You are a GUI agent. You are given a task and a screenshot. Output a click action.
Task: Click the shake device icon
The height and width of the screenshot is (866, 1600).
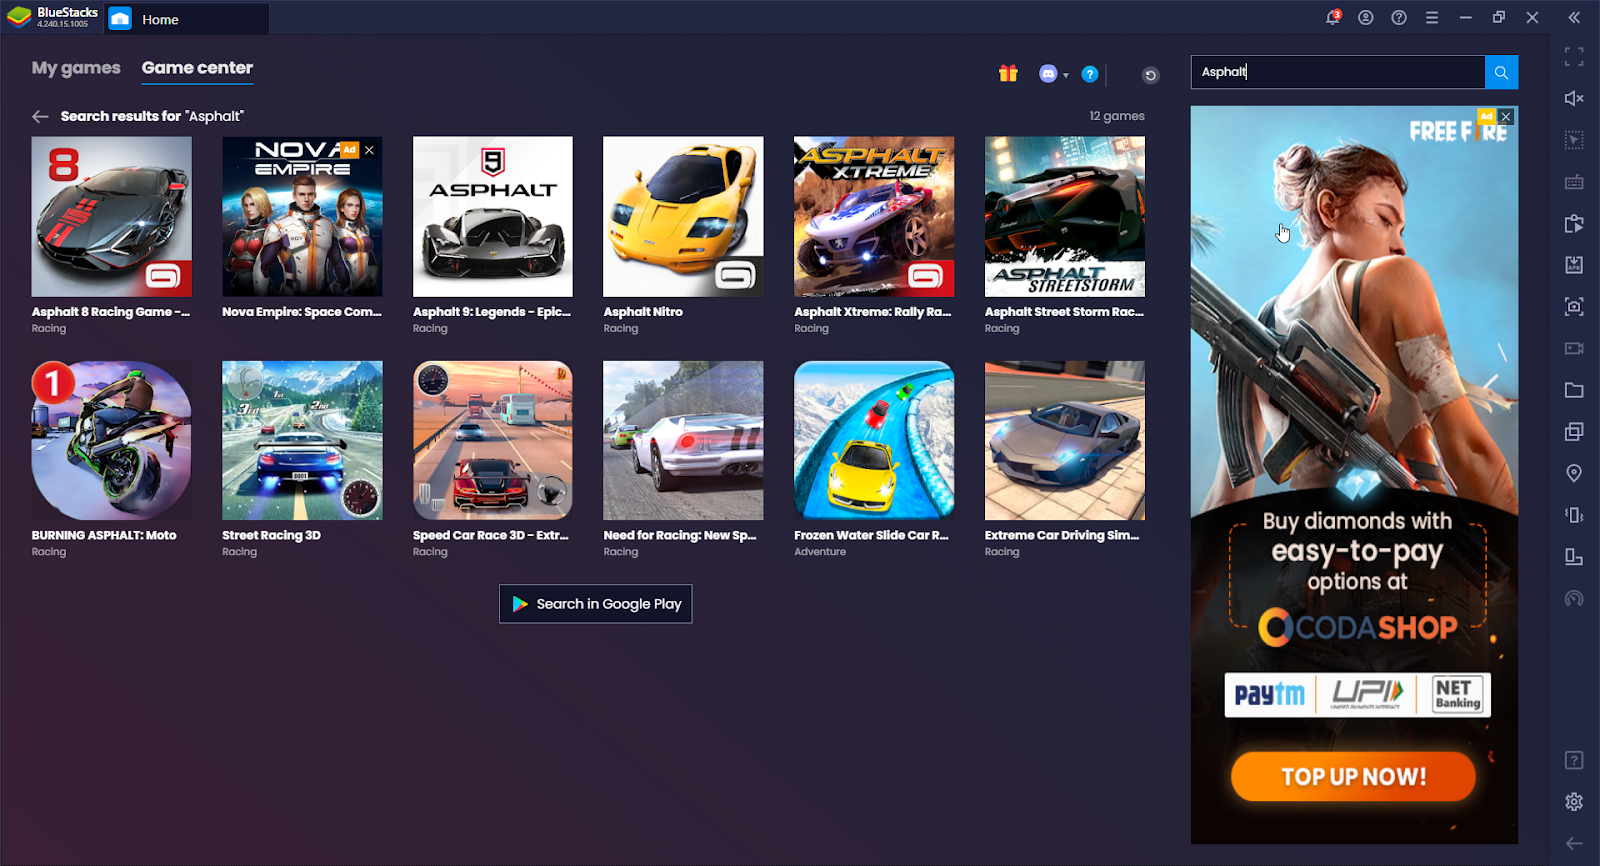pos(1574,515)
